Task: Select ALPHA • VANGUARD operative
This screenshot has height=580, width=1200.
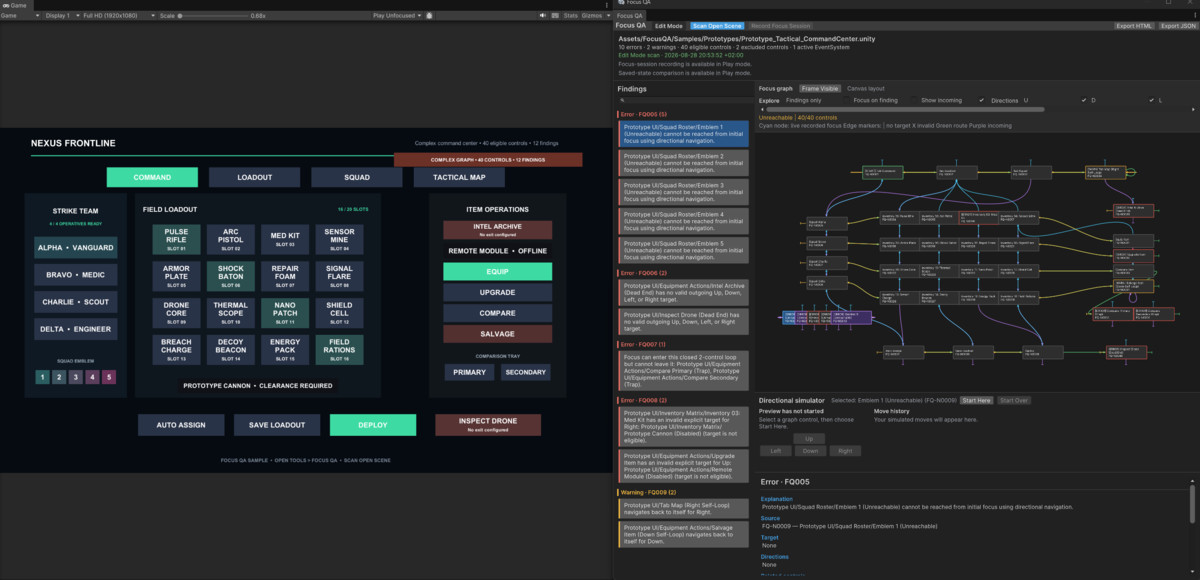Action: click(75, 247)
